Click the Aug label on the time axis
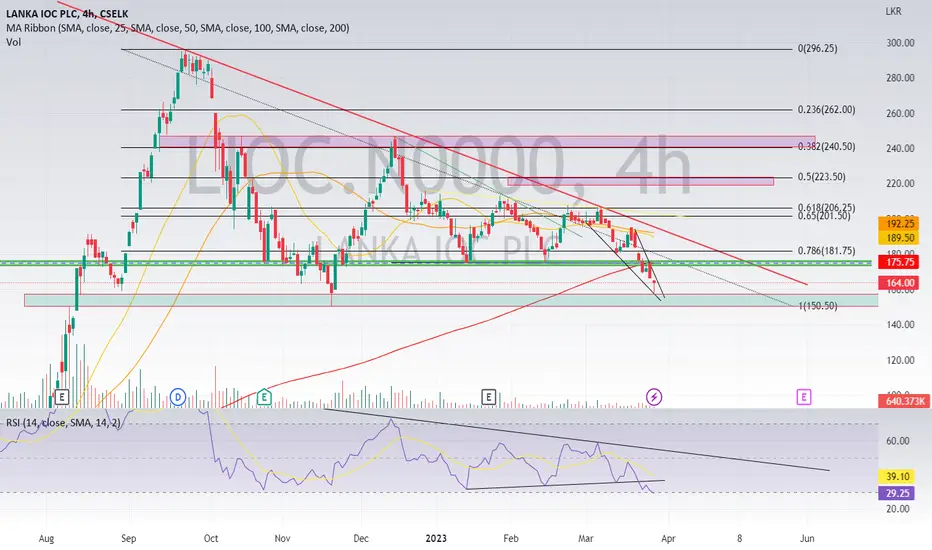Image resolution: width=932 pixels, height=550 pixels. pos(46,539)
